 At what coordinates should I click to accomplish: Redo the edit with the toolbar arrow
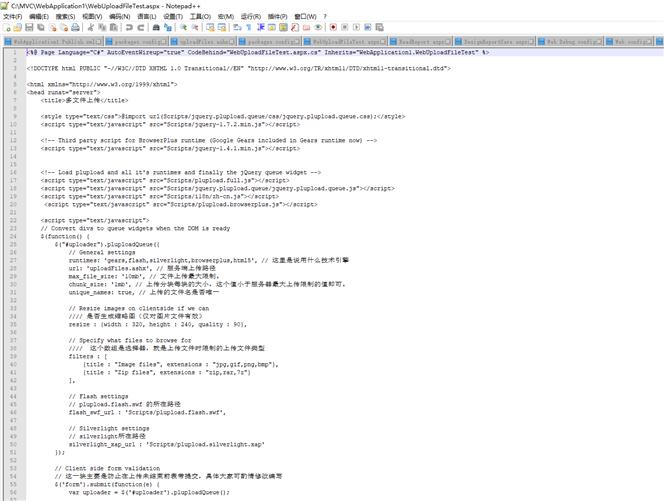pos(141,28)
